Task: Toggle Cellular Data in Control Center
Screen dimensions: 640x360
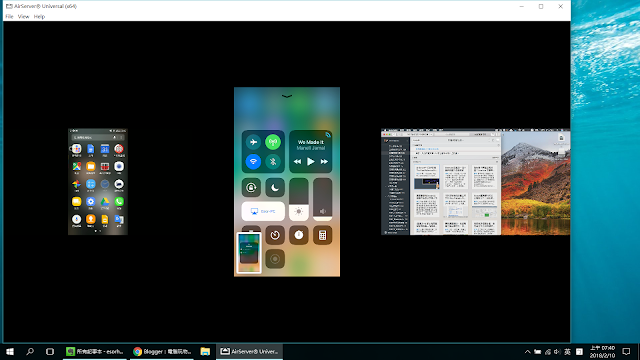Action: coord(273,142)
